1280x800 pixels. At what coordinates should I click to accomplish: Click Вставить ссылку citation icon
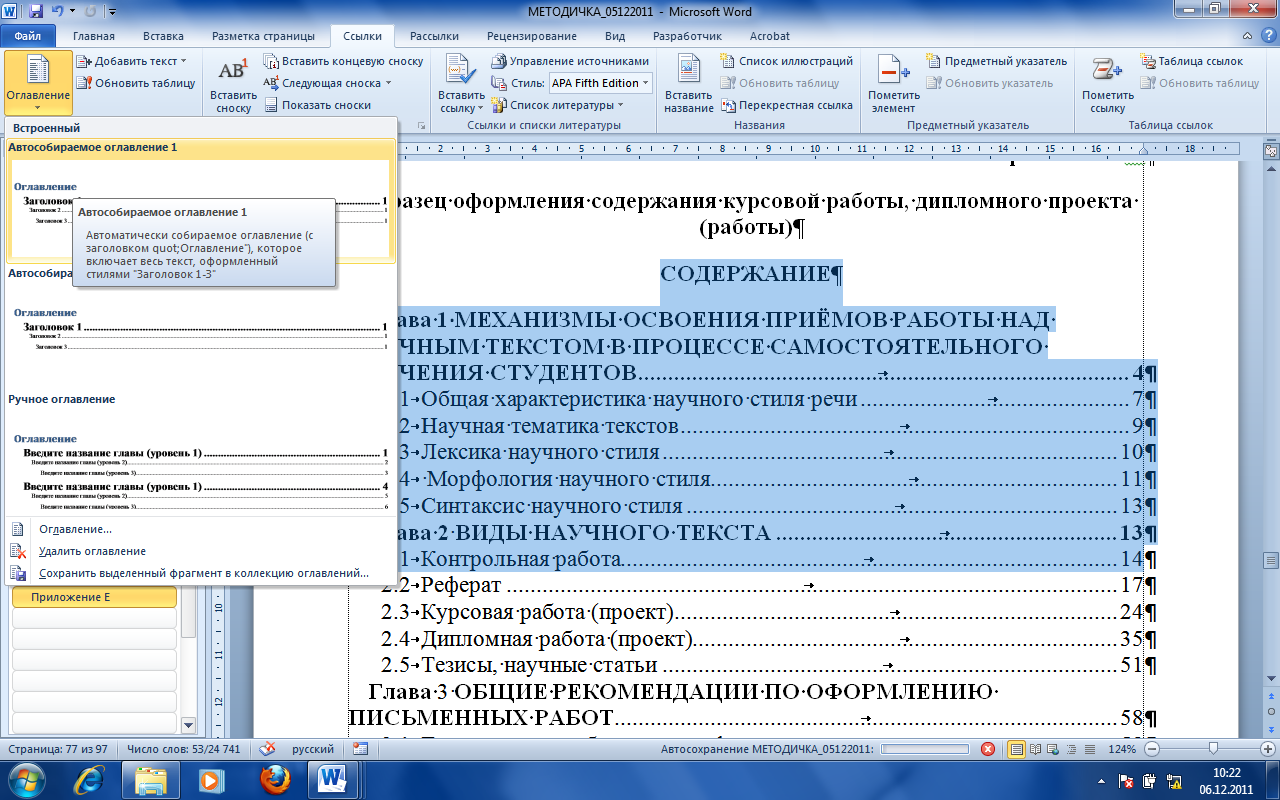(461, 84)
